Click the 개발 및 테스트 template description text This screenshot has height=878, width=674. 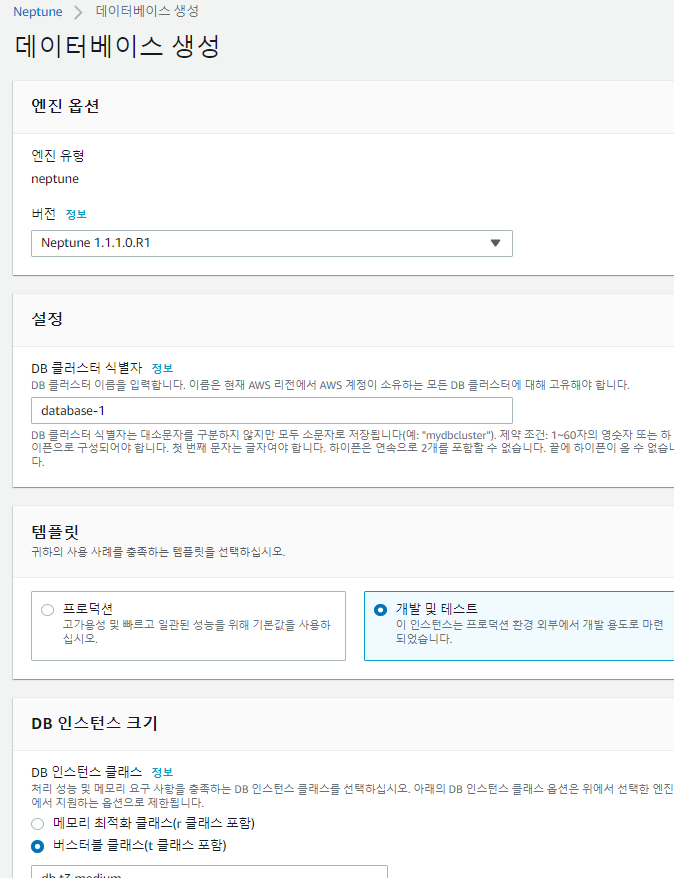click(x=530, y=631)
